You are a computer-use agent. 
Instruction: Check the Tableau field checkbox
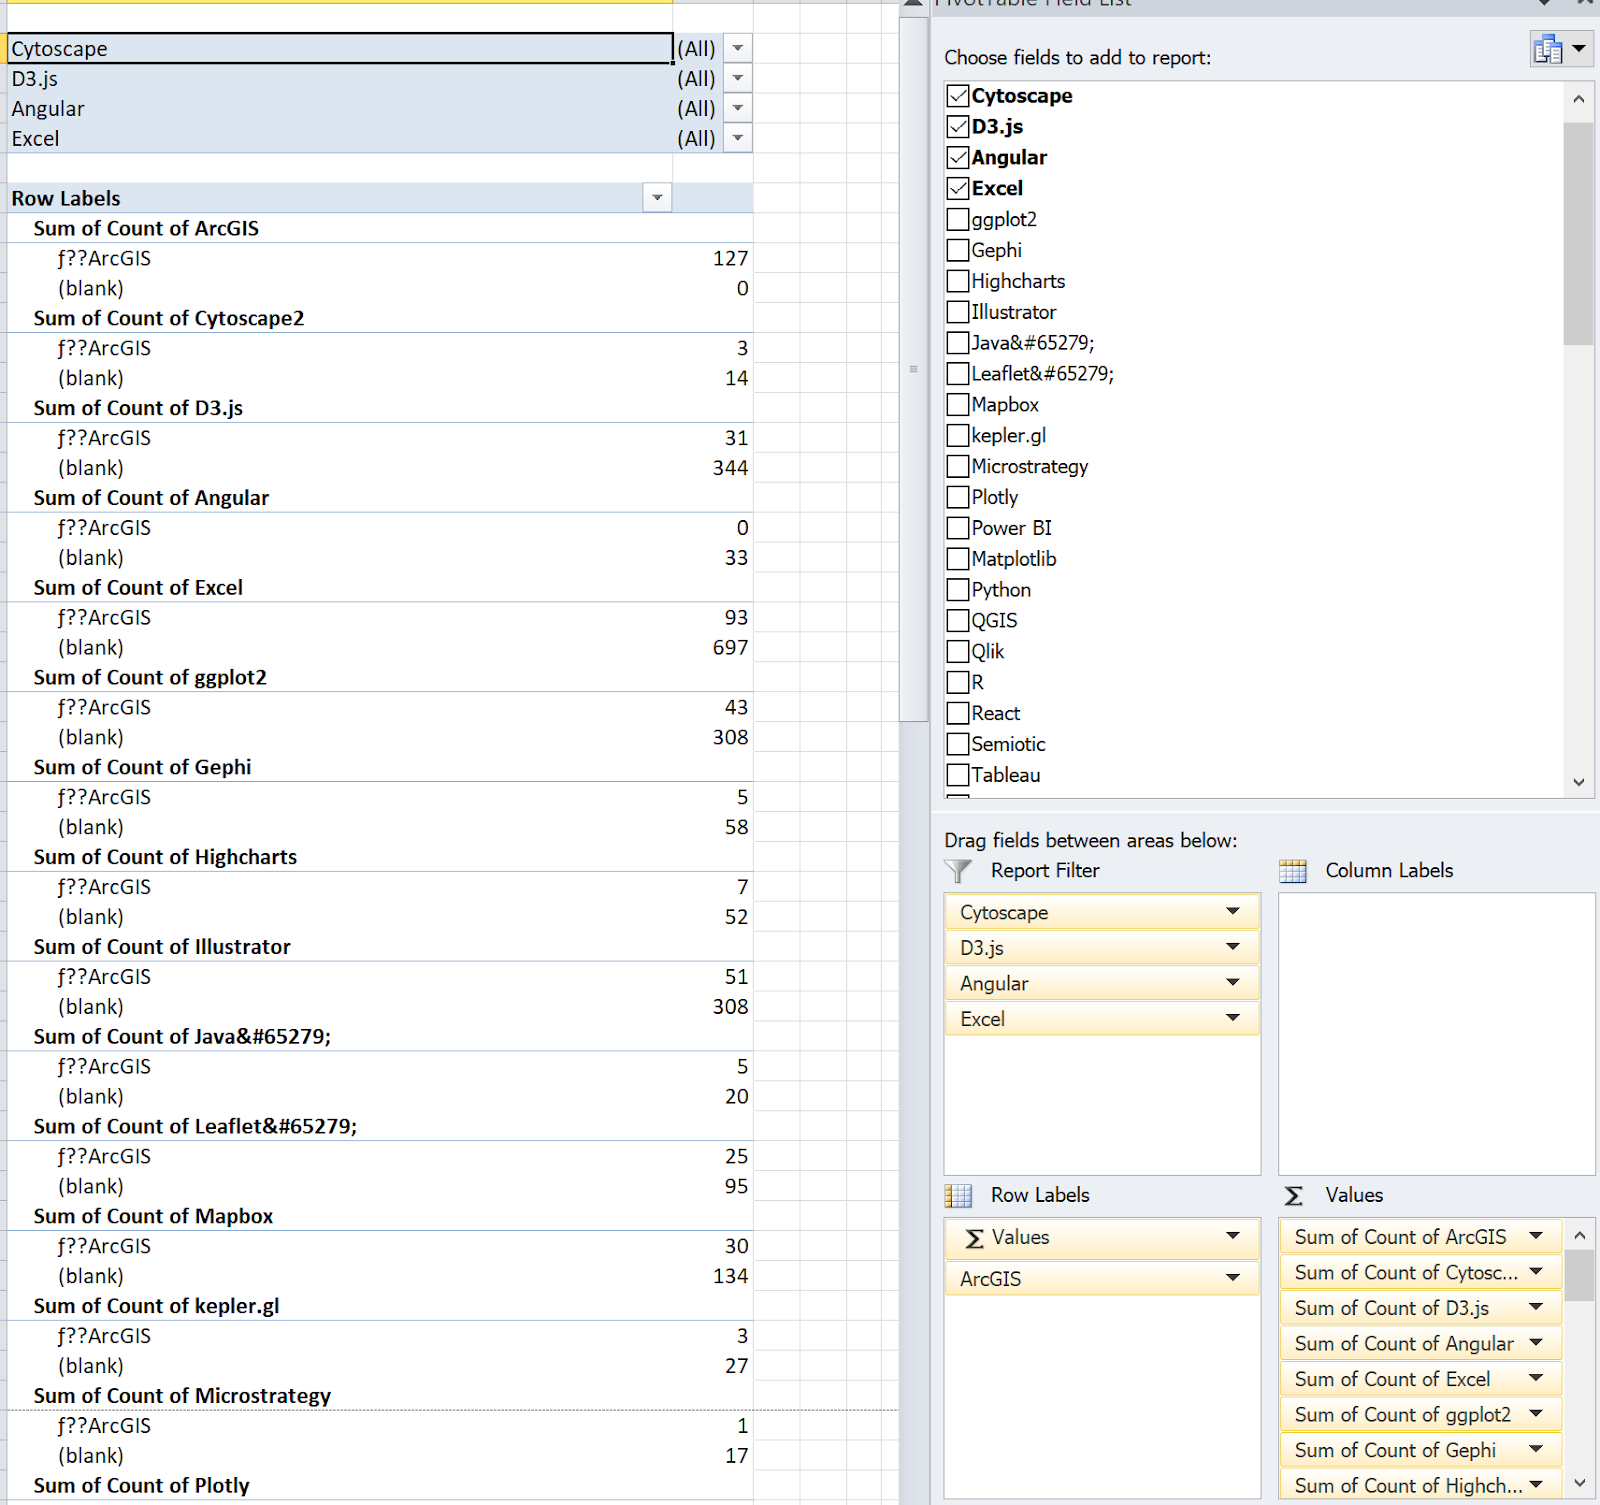tap(958, 776)
